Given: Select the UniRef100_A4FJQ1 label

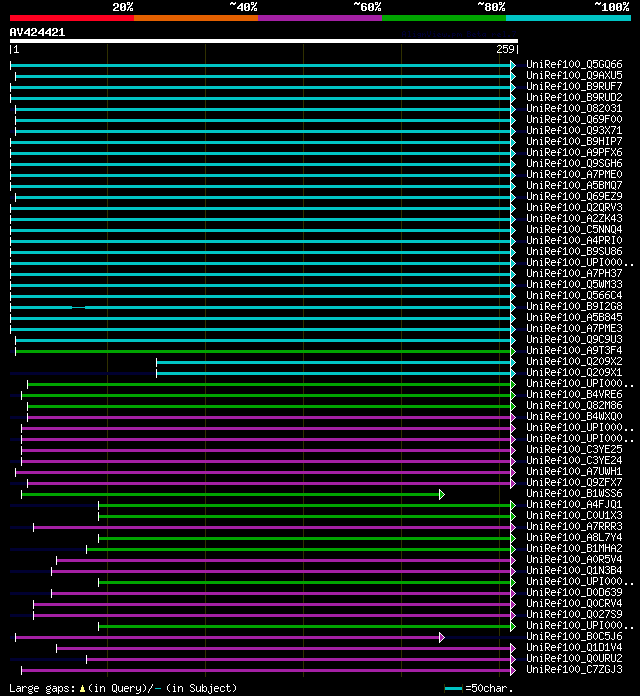Looking at the screenshot, I should pyautogui.click(x=574, y=505).
